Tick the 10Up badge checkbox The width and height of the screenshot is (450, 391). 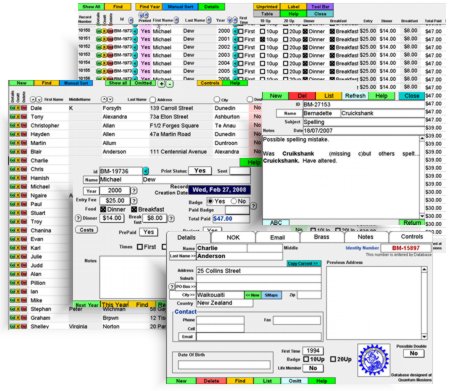pos(306,359)
